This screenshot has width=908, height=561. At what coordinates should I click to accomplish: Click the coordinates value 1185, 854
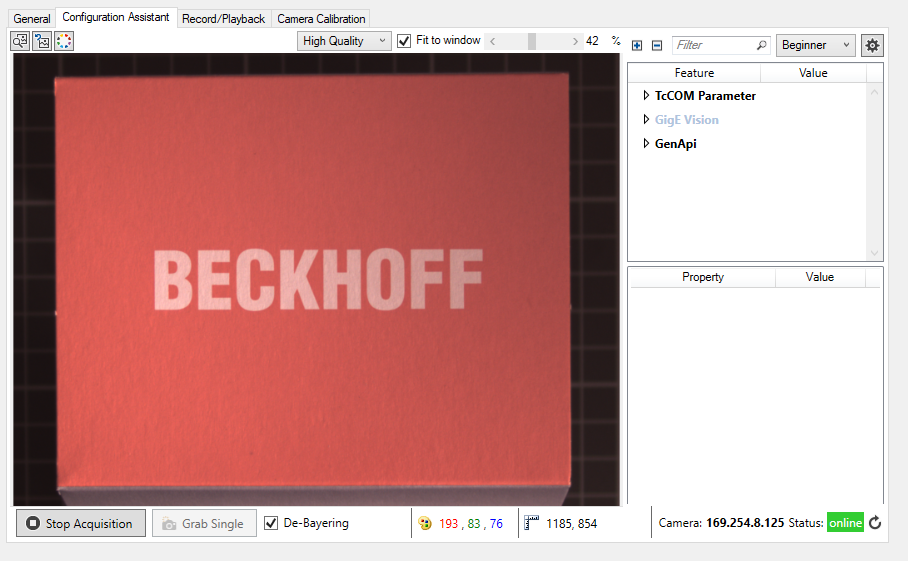[571, 523]
